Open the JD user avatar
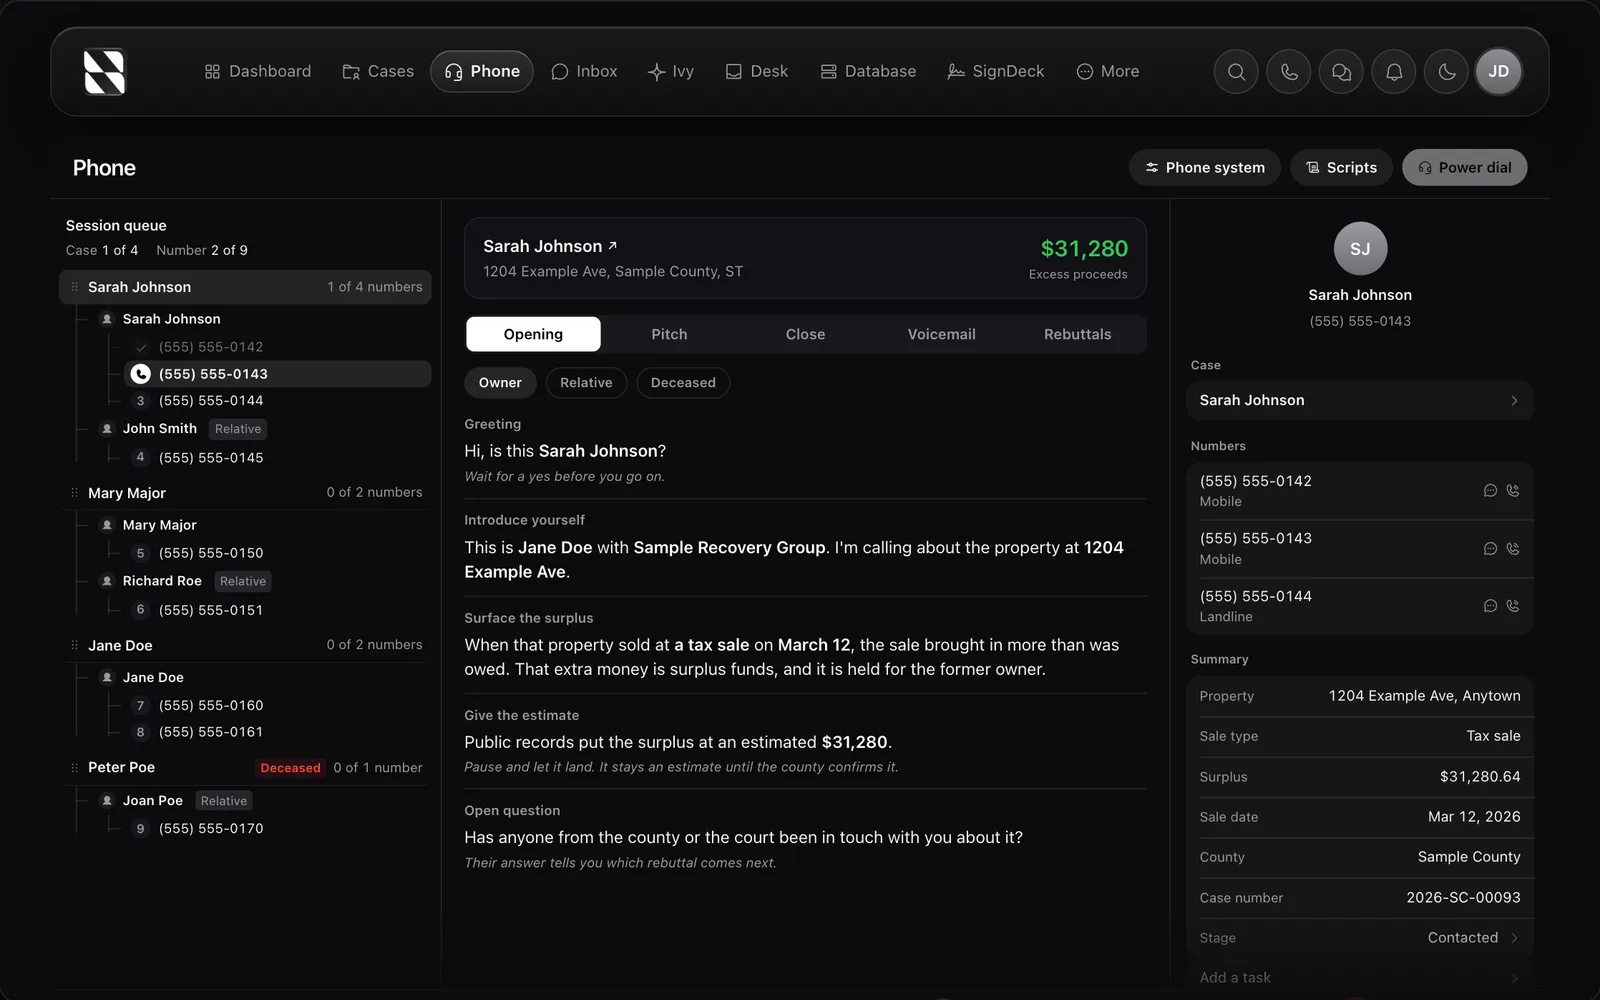The height and width of the screenshot is (1000, 1600). 1498,72
